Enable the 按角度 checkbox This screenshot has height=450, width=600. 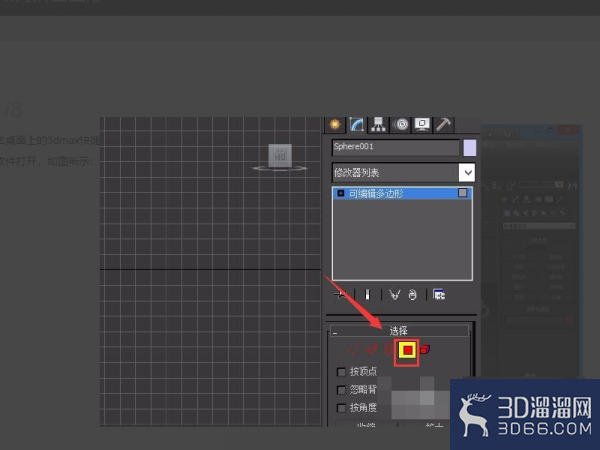[x=341, y=408]
